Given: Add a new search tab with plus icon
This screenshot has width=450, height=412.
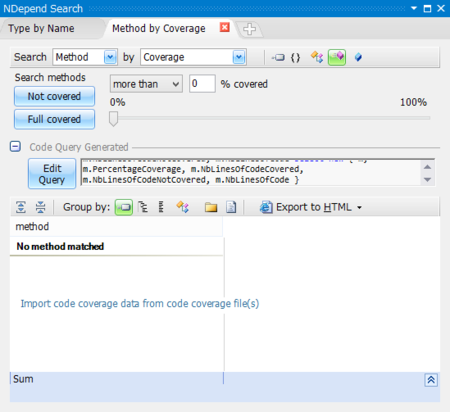Looking at the screenshot, I should point(249,29).
